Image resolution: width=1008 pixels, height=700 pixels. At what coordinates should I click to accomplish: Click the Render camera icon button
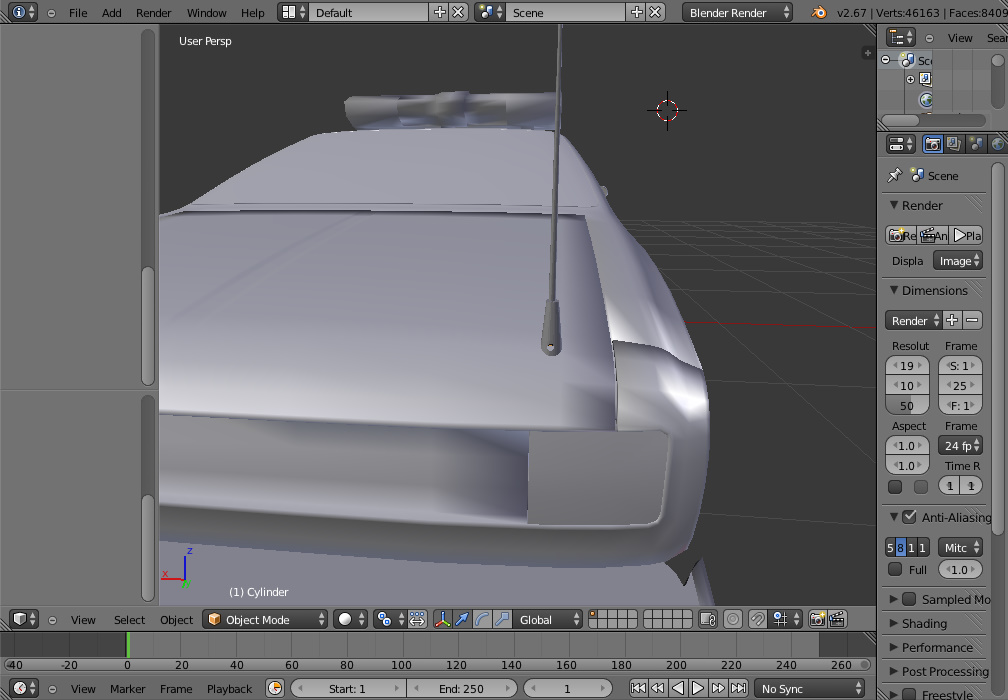pos(902,235)
